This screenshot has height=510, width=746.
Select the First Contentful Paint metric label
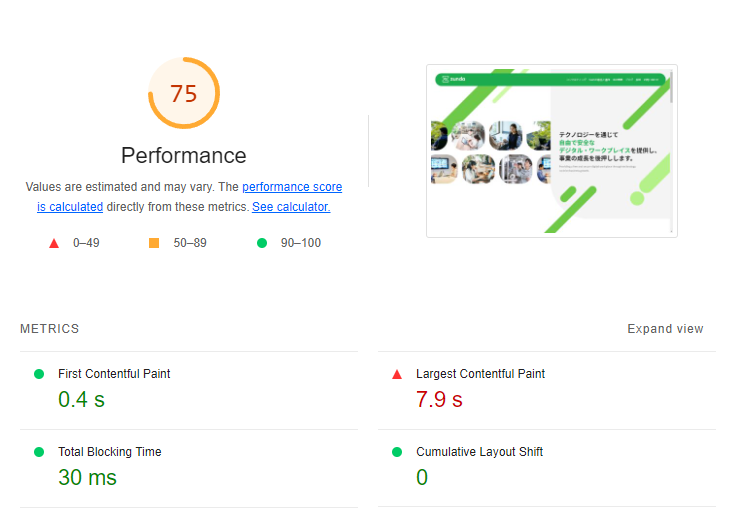(114, 374)
